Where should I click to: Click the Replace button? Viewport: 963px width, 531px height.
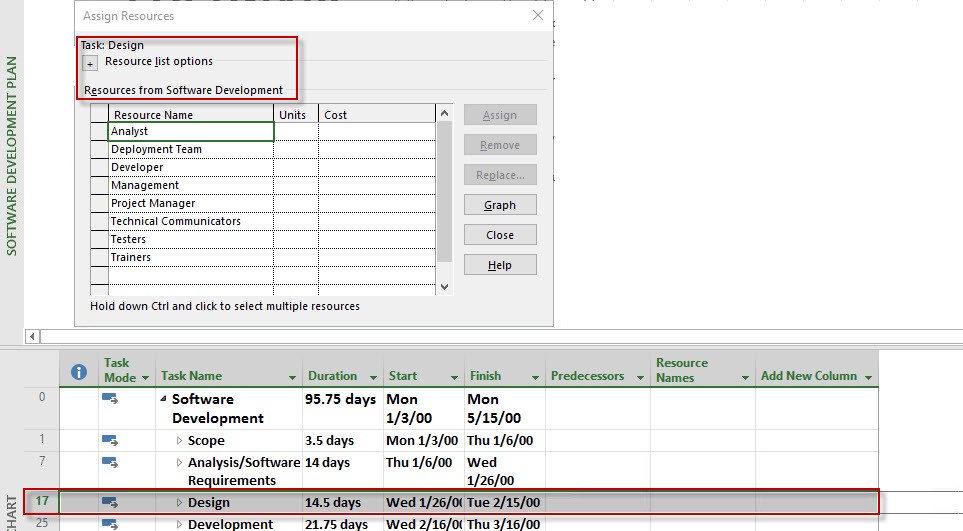pos(500,175)
